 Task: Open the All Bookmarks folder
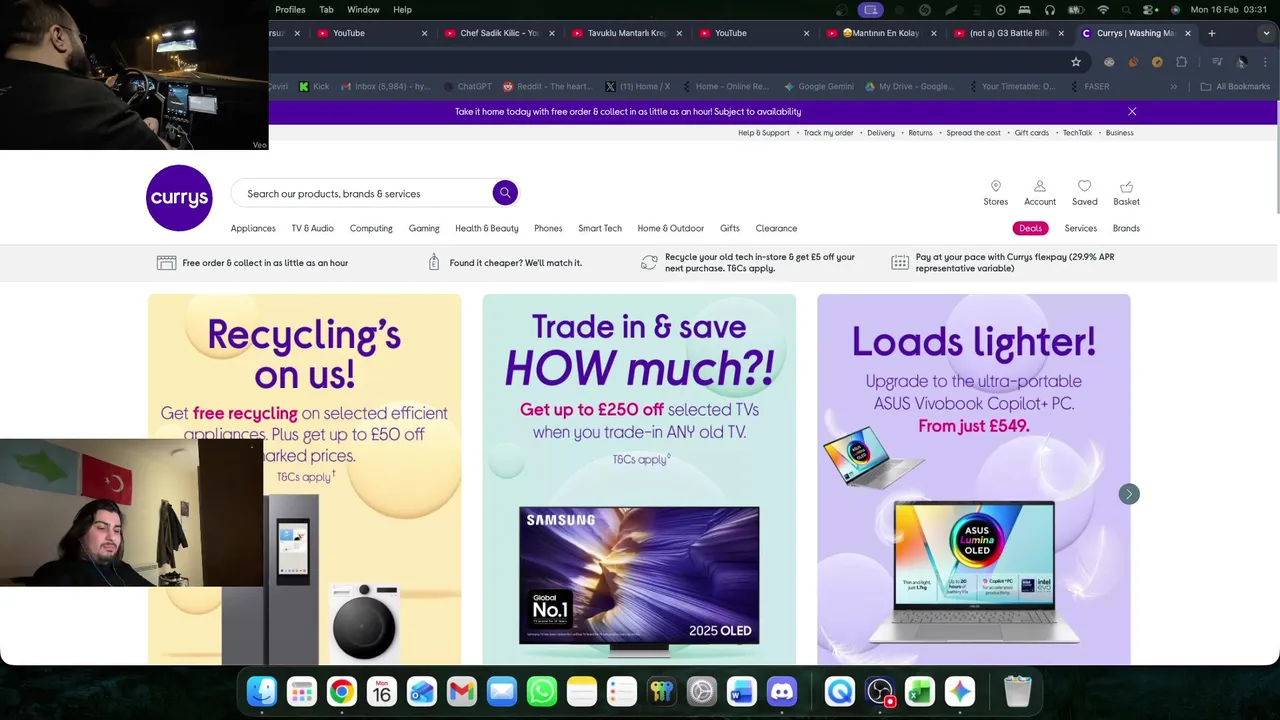tap(1235, 87)
